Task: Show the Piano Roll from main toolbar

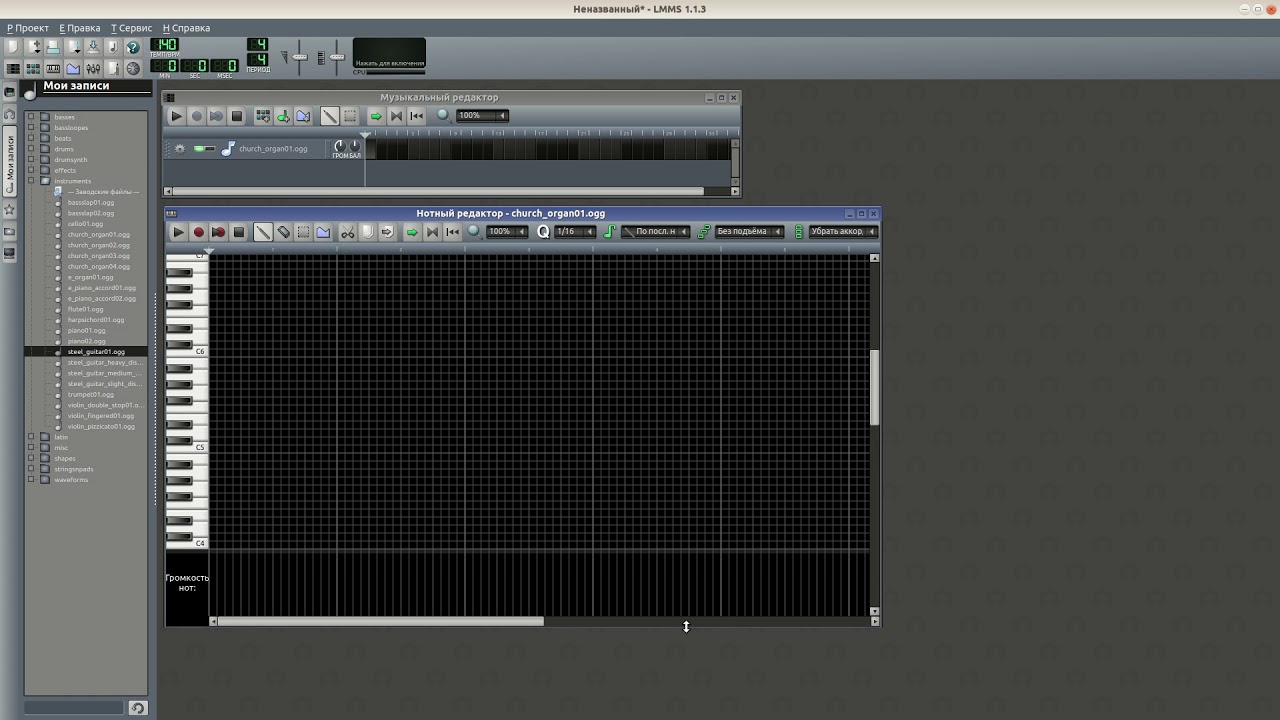Action: click(53, 68)
